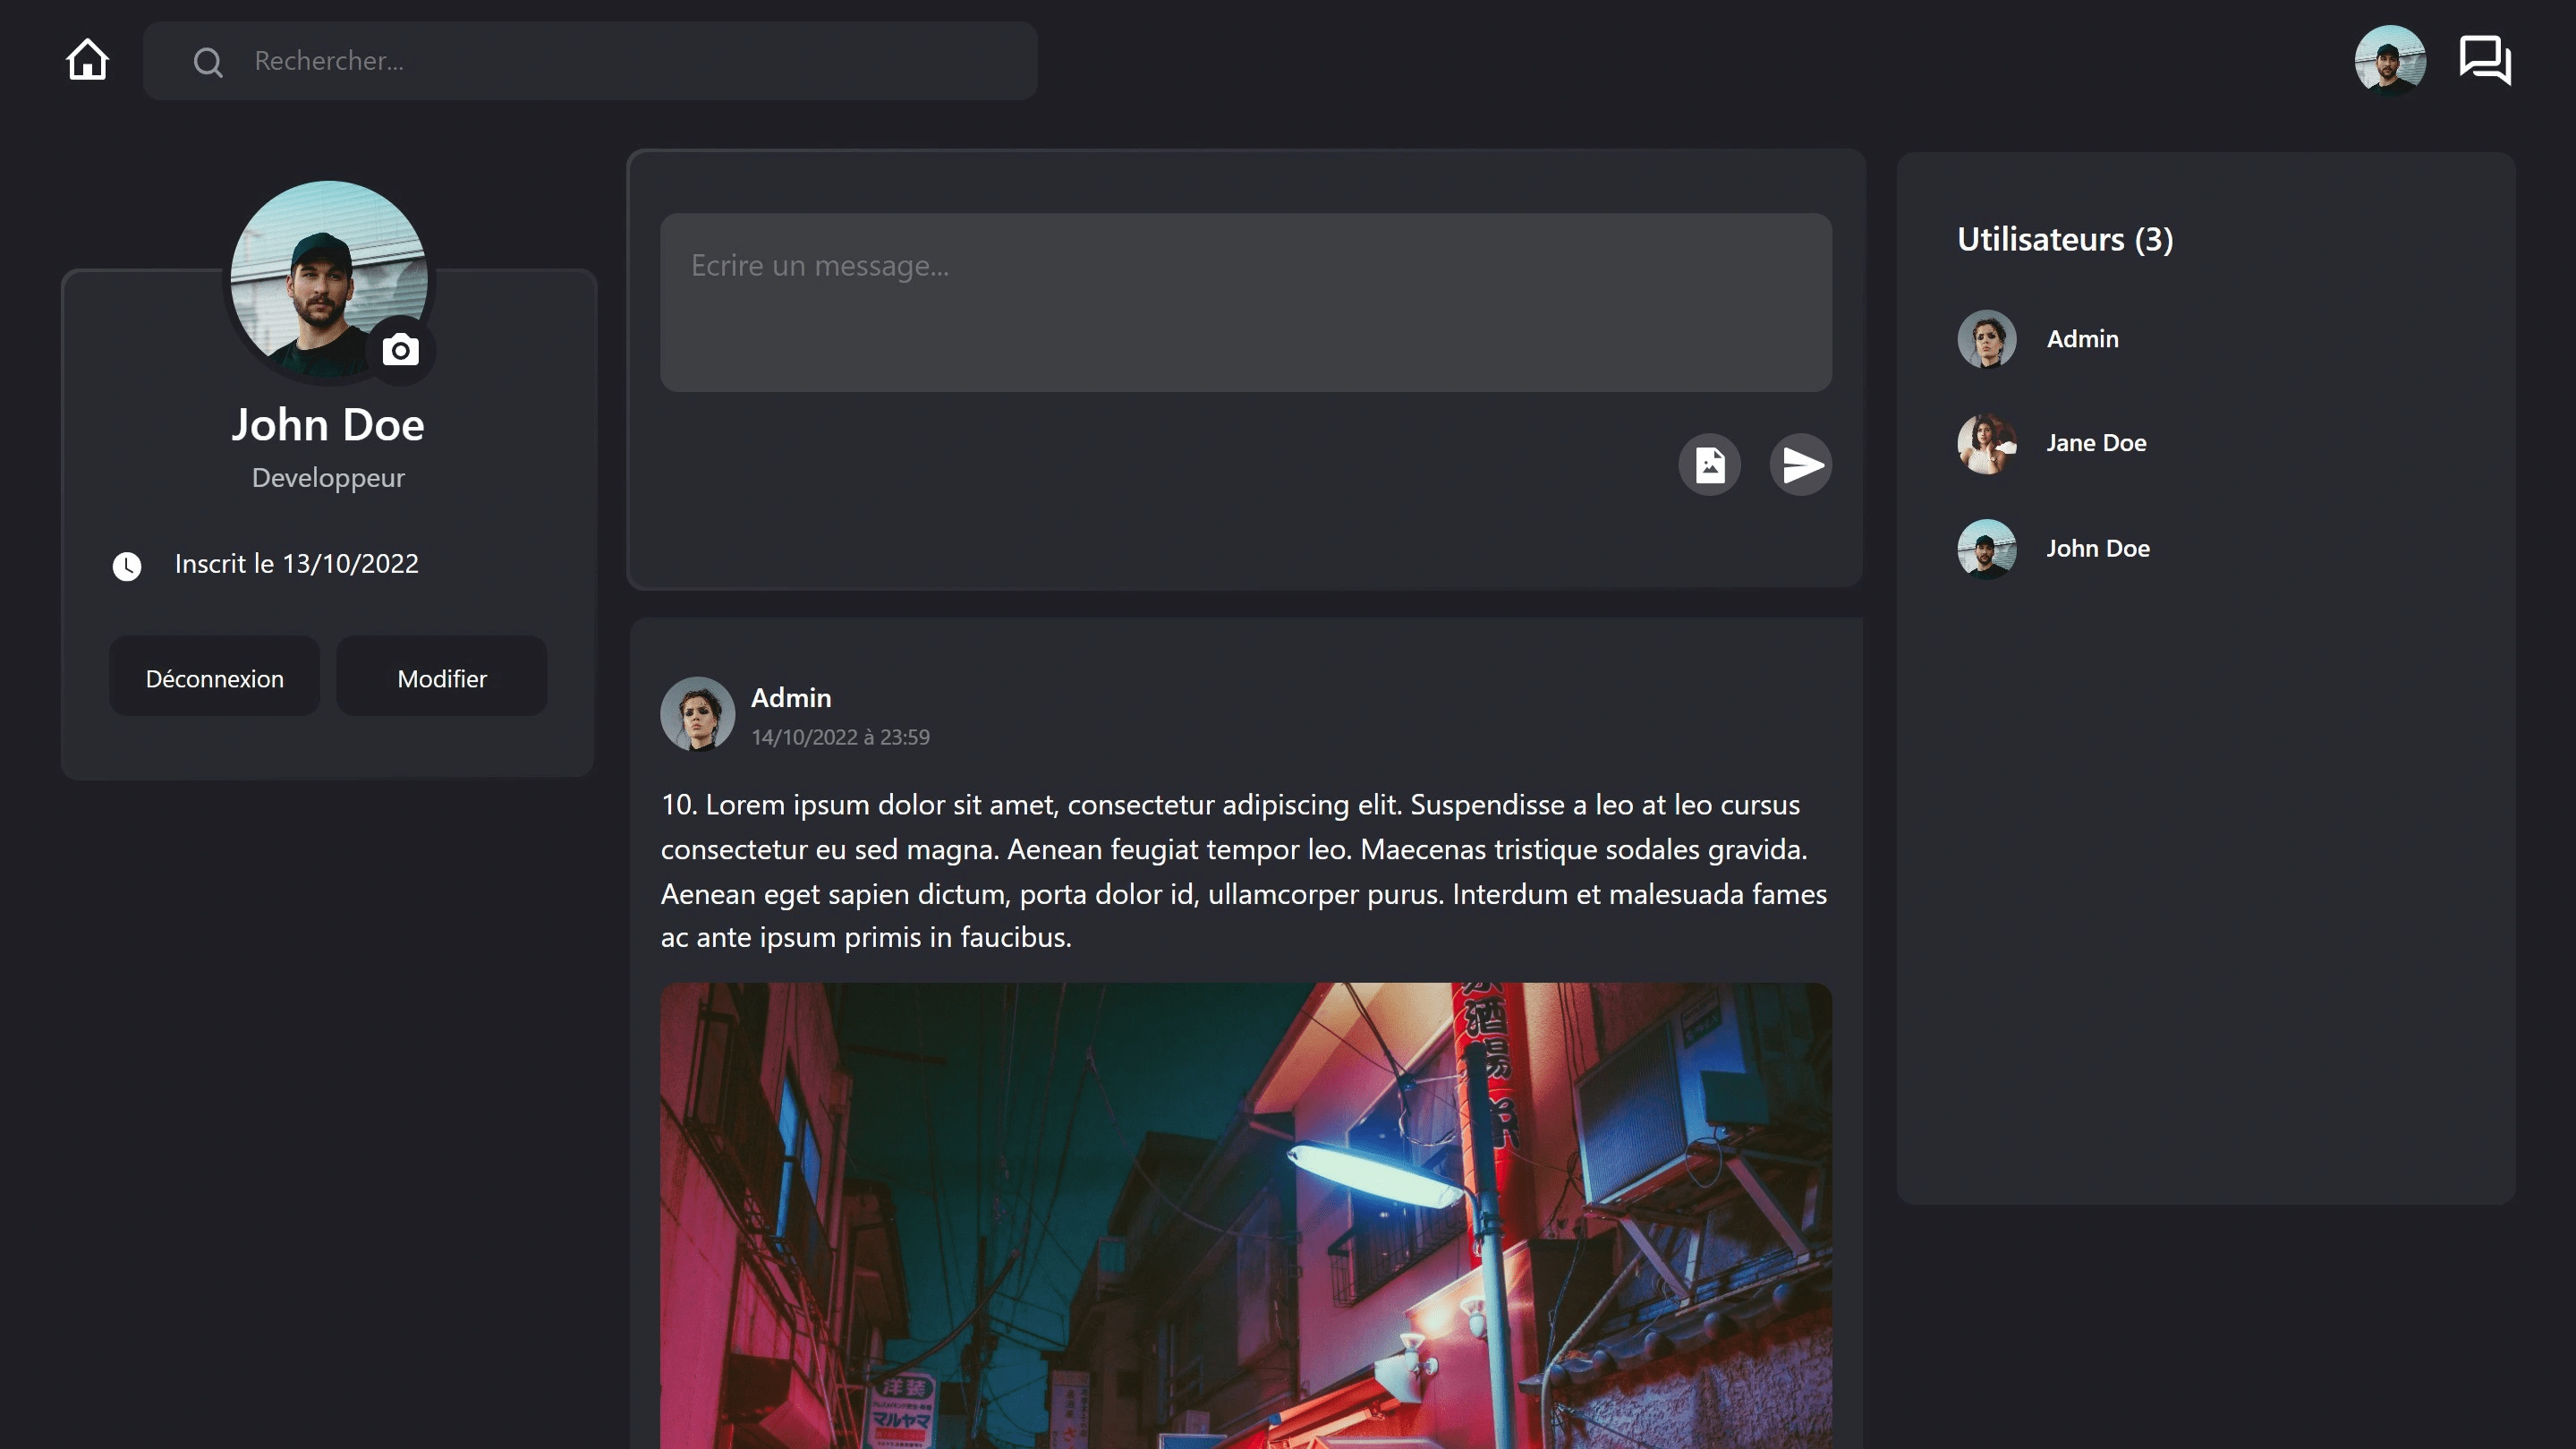This screenshot has height=1449, width=2576.
Task: Select Admin in the users list
Action: coord(2082,339)
